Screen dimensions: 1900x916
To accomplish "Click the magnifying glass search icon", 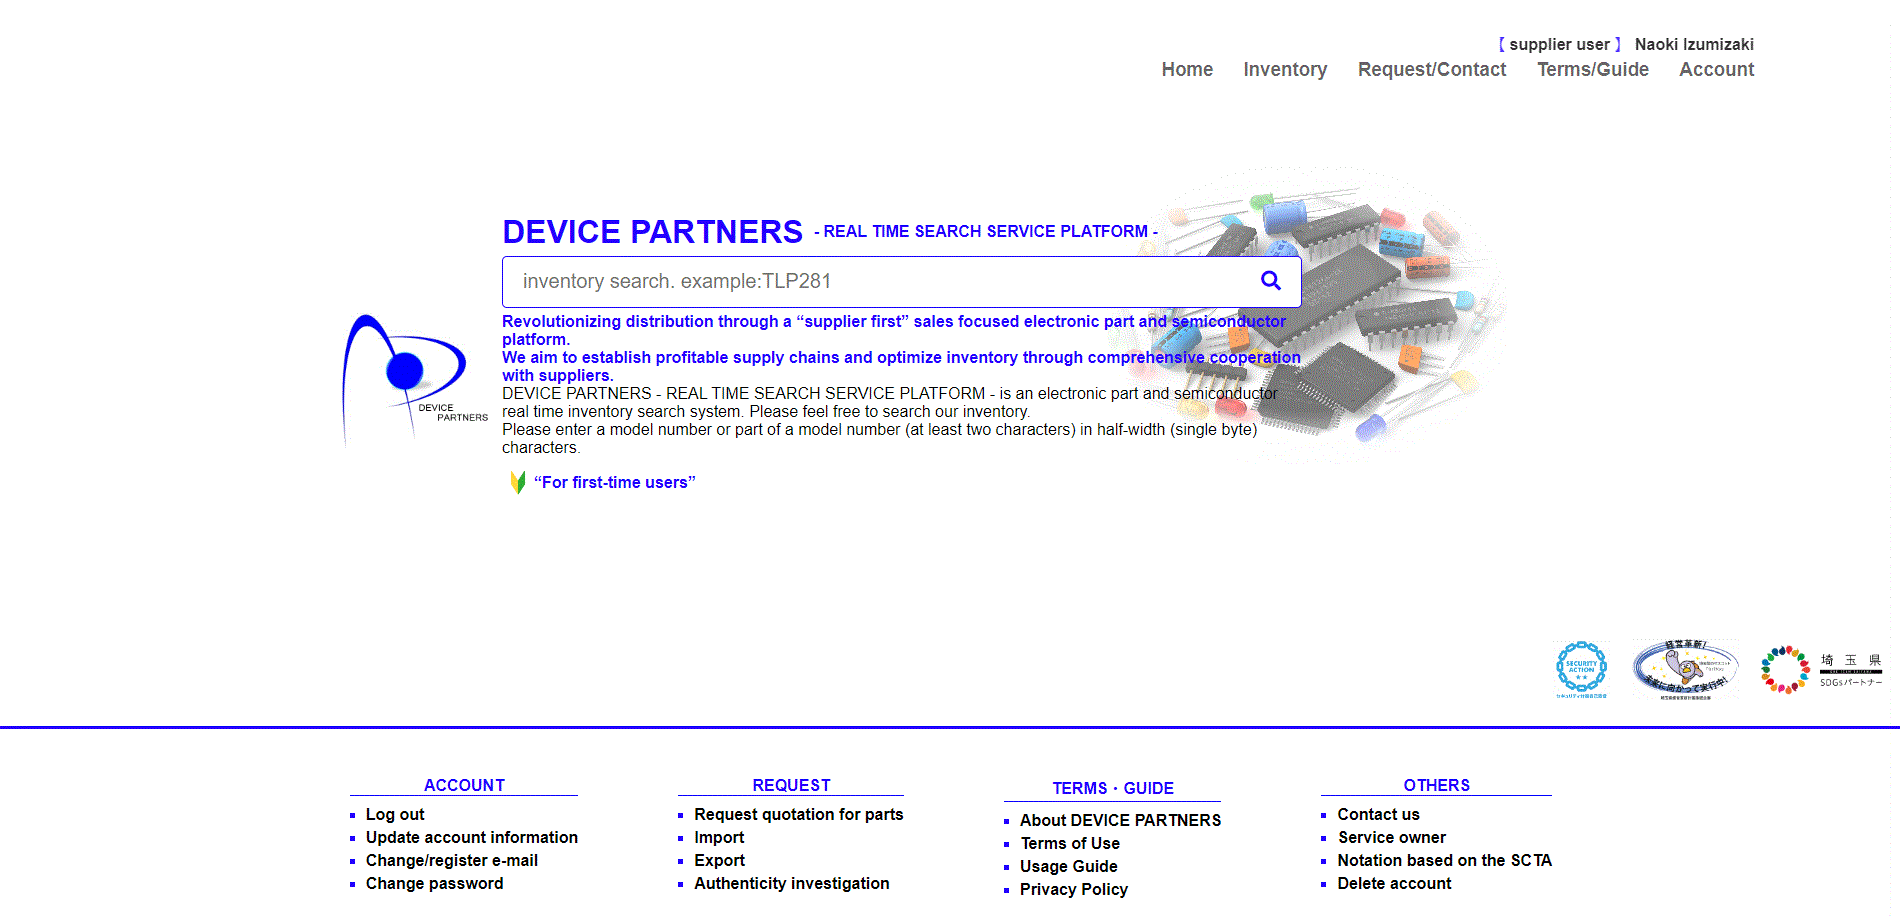I will [x=1270, y=281].
